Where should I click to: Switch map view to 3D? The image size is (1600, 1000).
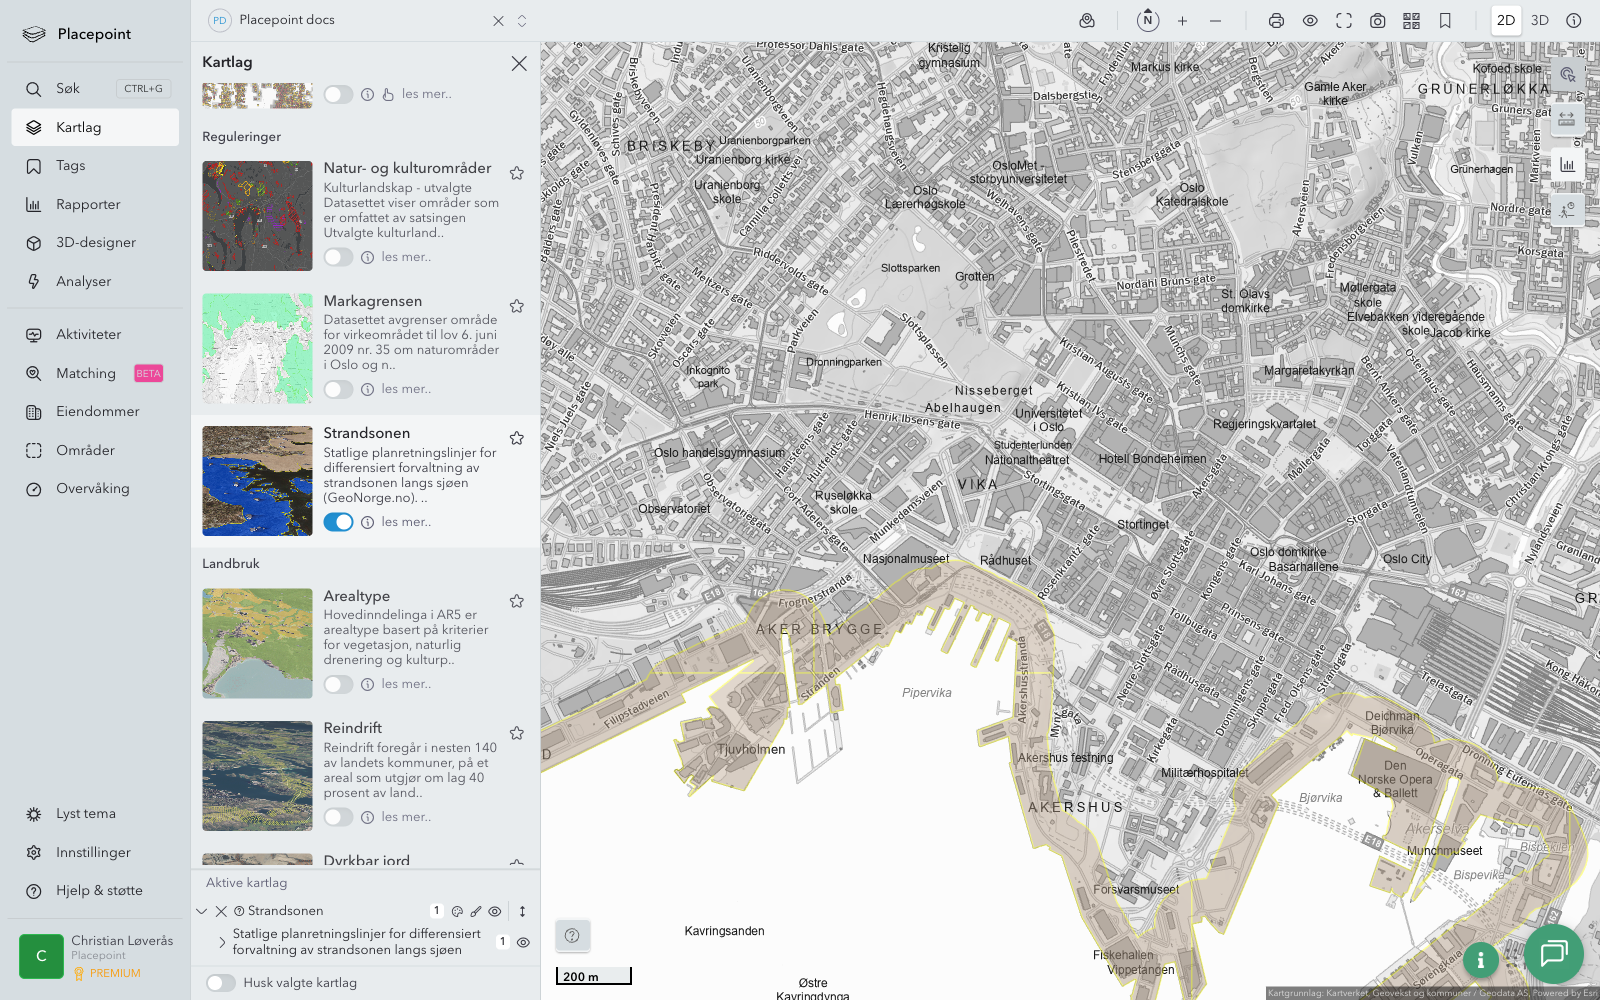(1540, 20)
